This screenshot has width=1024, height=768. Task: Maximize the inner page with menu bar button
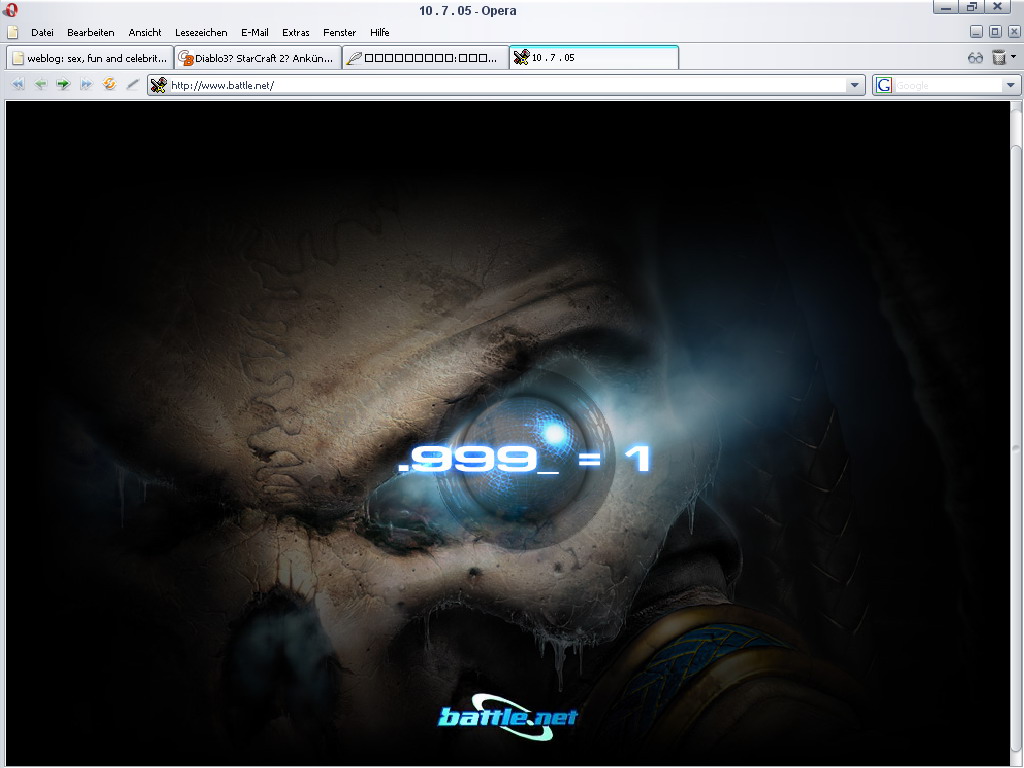point(995,32)
